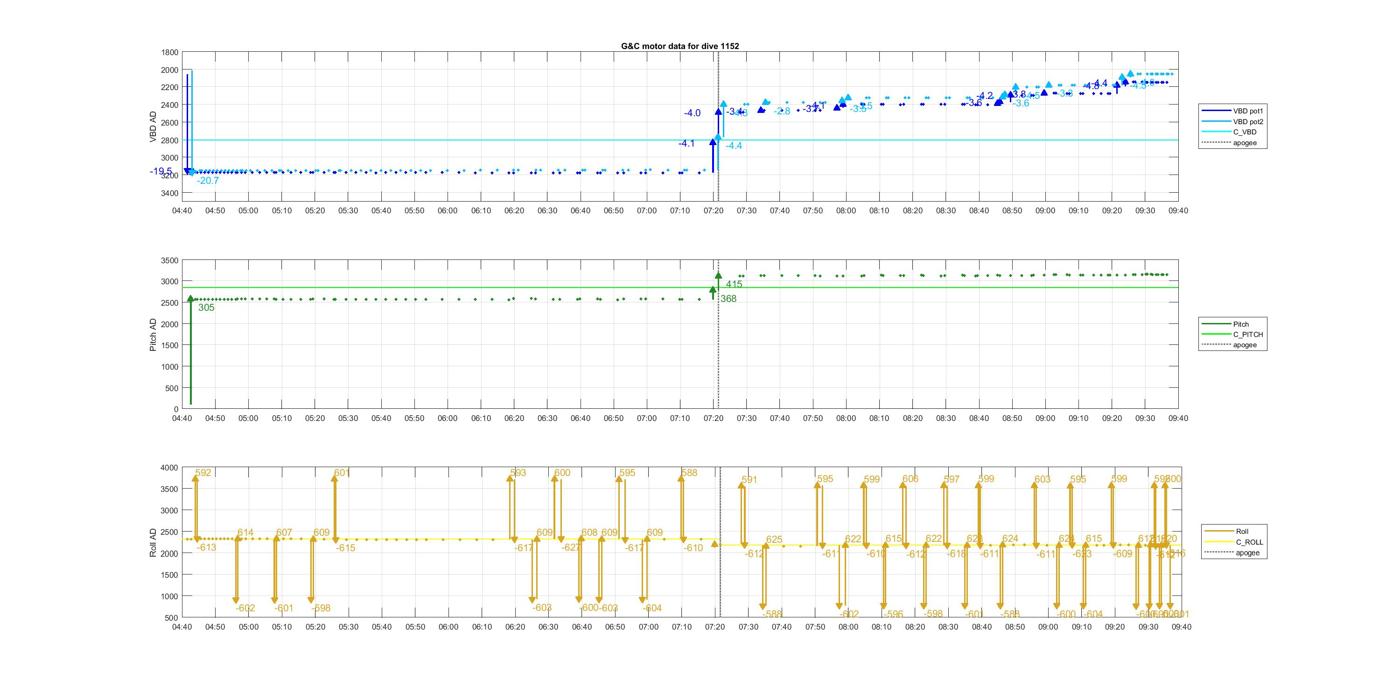The height and width of the screenshot is (693, 1400).
Task: Click the '08:00' time tick under Roll plot
Action: click(x=847, y=628)
